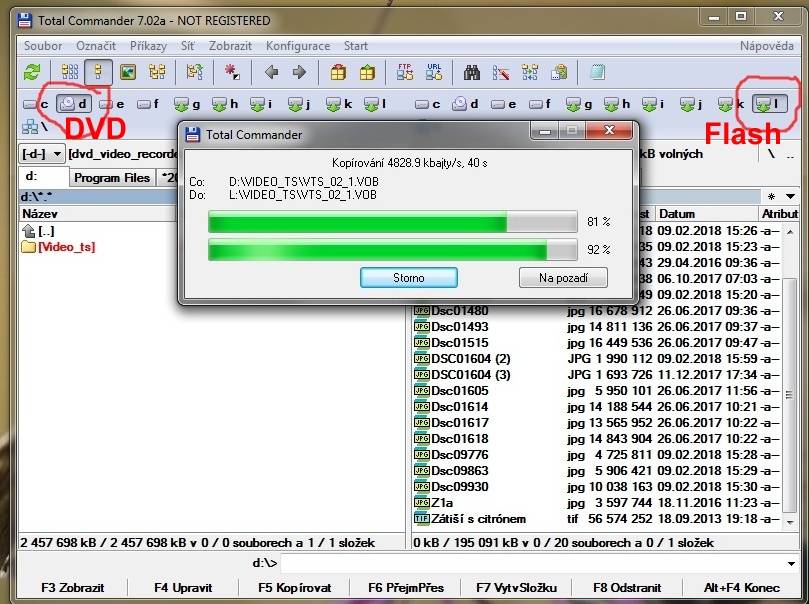This screenshot has width=809, height=604.
Task: Cancel copying with Storno button
Action: tap(409, 278)
